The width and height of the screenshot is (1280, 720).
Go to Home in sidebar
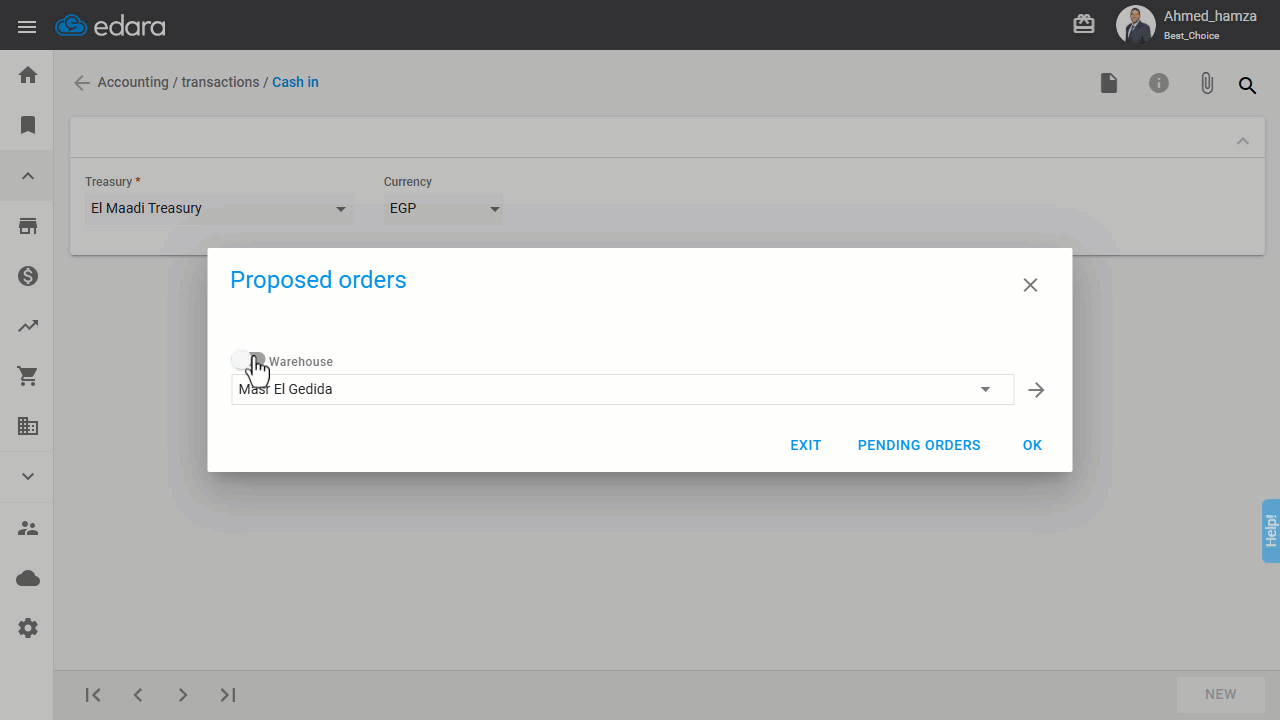coord(28,75)
